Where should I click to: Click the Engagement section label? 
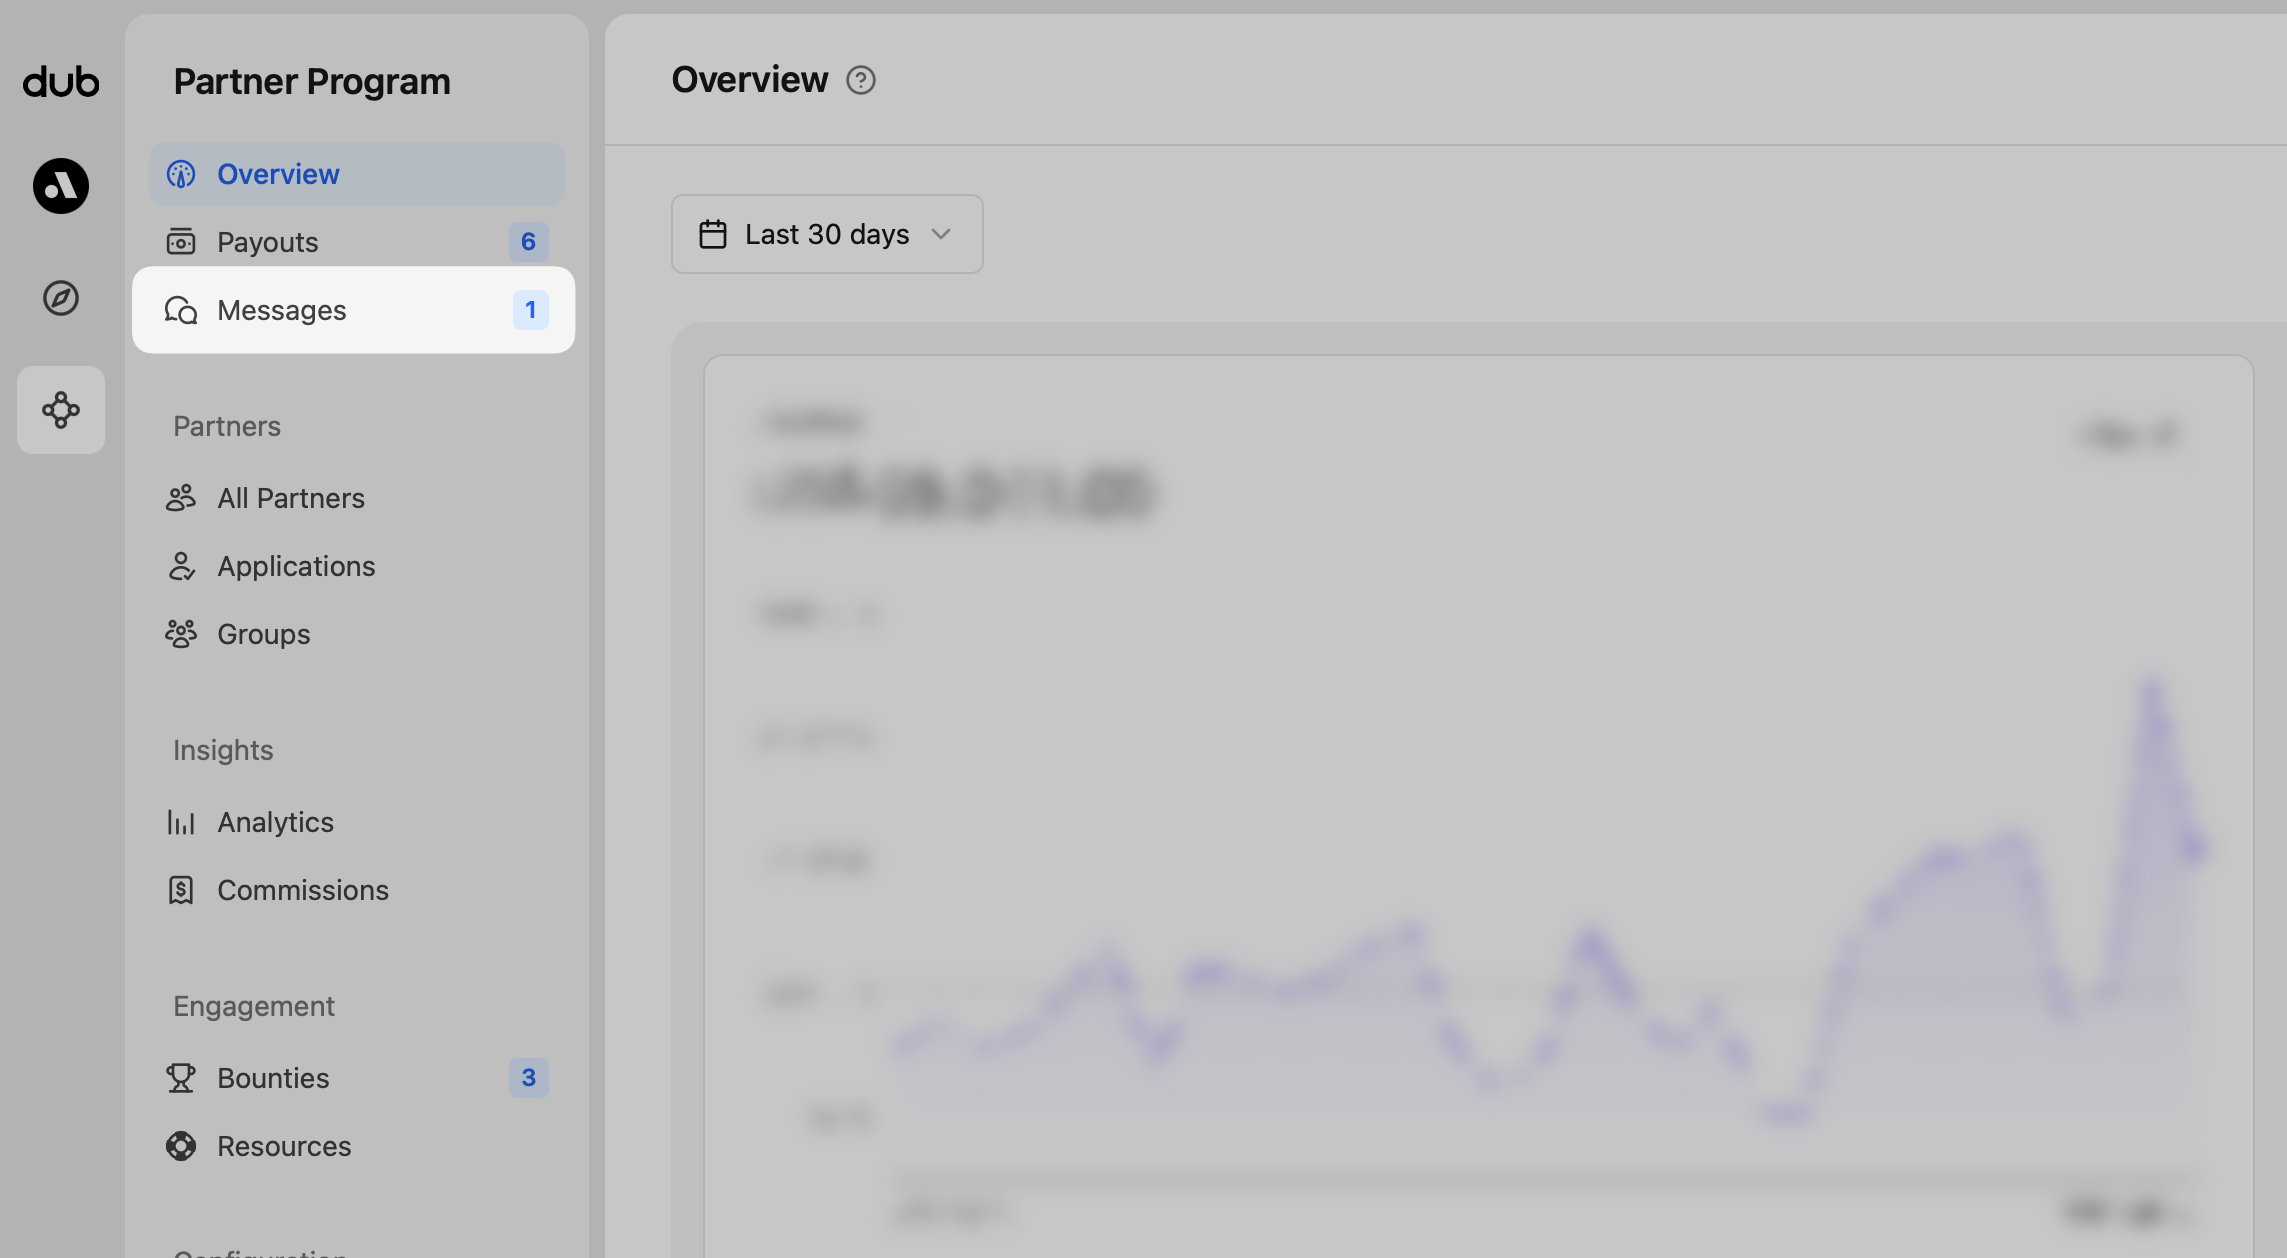[254, 1006]
